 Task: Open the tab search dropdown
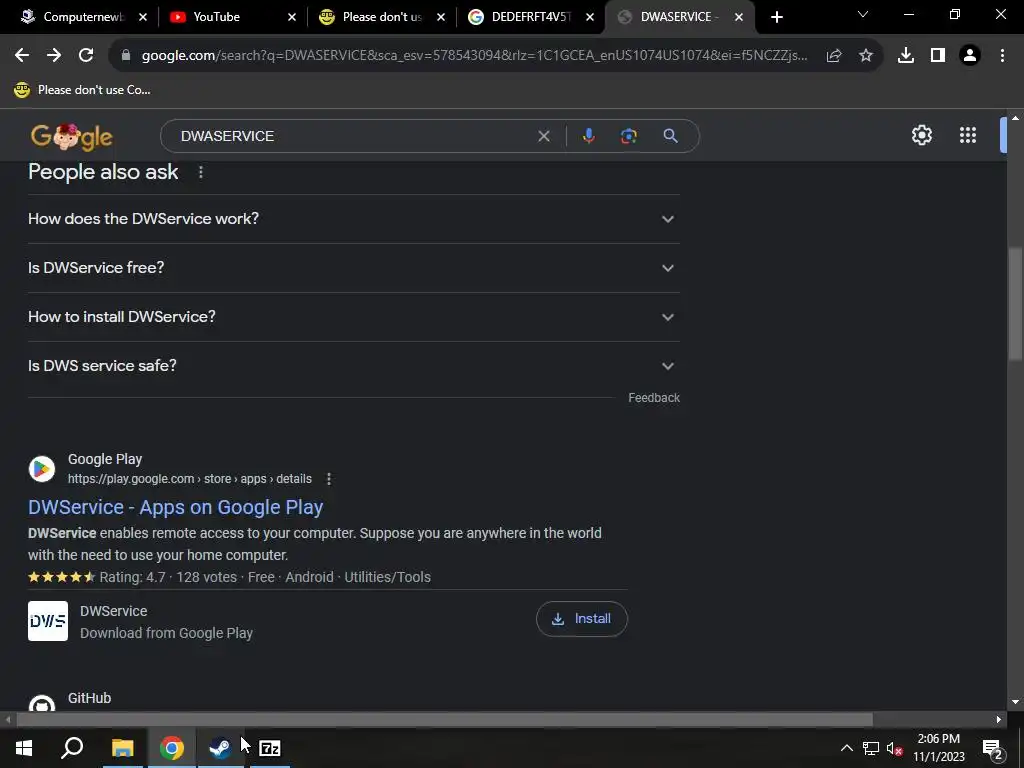(863, 14)
